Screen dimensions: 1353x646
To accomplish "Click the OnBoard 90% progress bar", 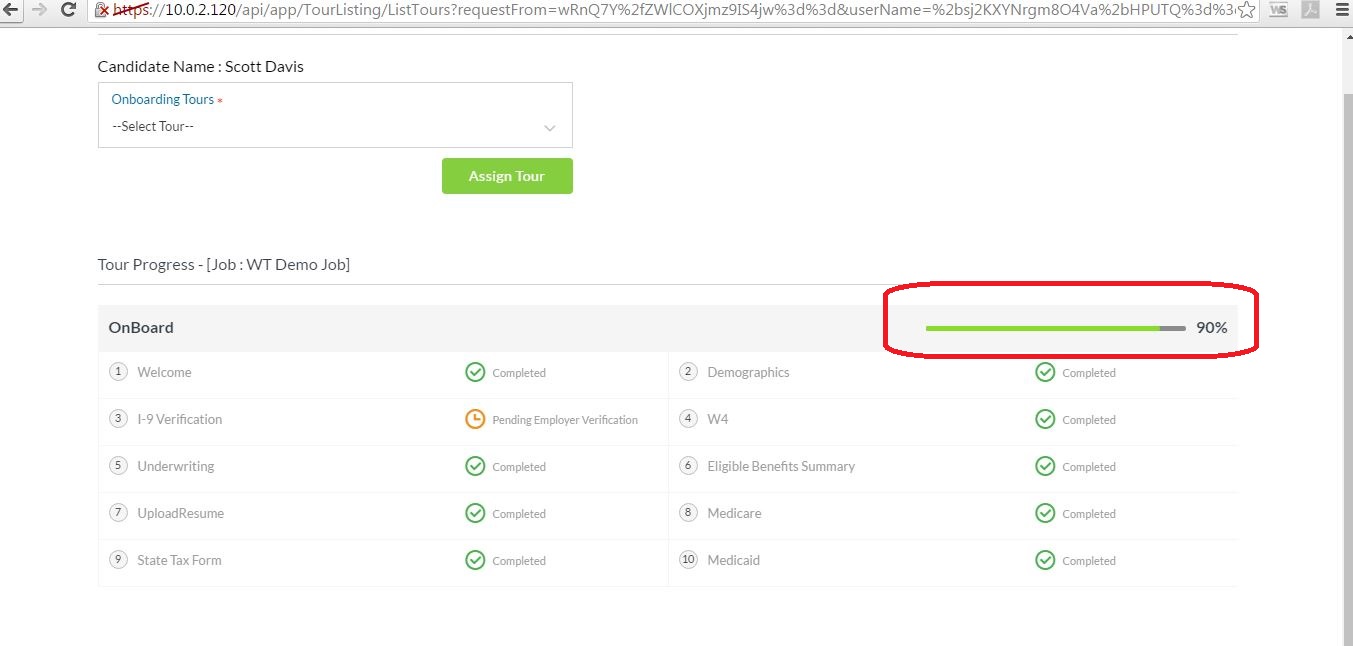I will pyautogui.click(x=1055, y=328).
